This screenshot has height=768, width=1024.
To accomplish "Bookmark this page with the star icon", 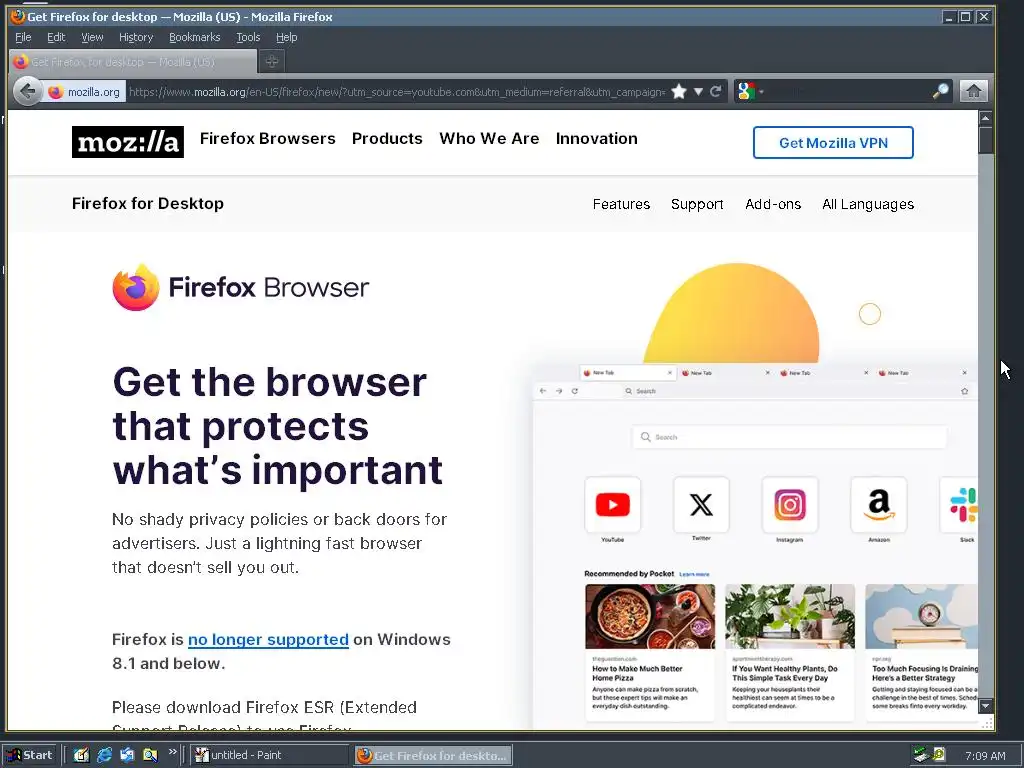I will click(679, 91).
